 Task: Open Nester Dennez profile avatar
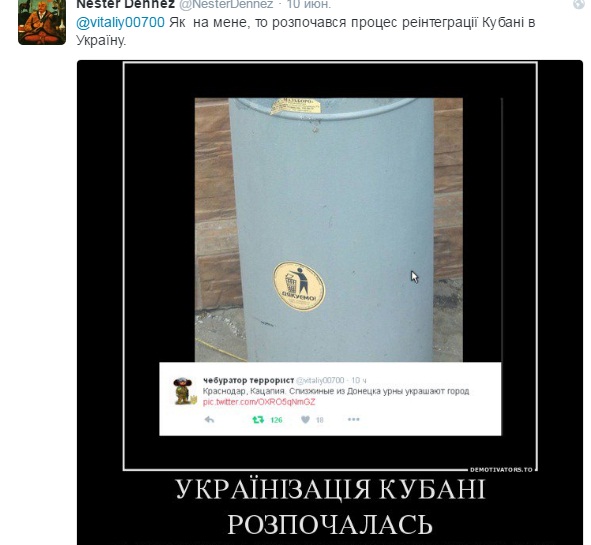[42, 22]
